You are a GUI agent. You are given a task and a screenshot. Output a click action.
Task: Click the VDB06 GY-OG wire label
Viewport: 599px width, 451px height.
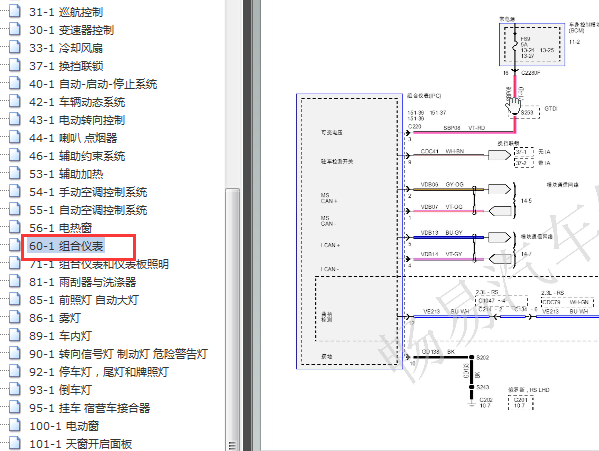(x=442, y=184)
